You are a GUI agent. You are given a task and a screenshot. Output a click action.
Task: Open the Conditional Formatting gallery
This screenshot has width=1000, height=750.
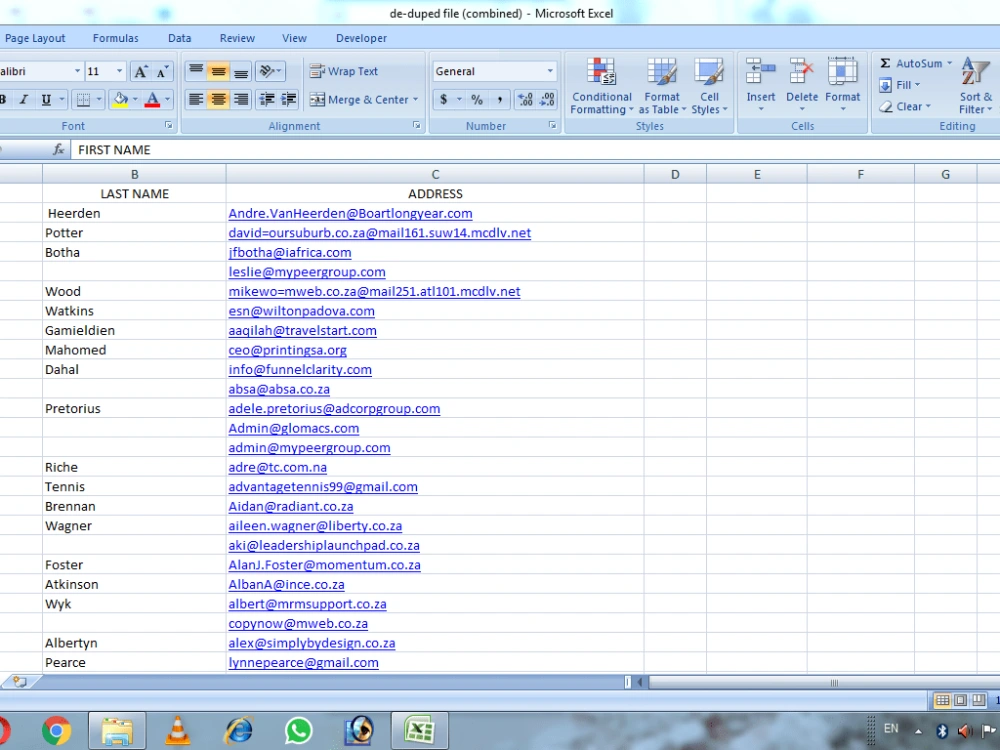tap(601, 86)
